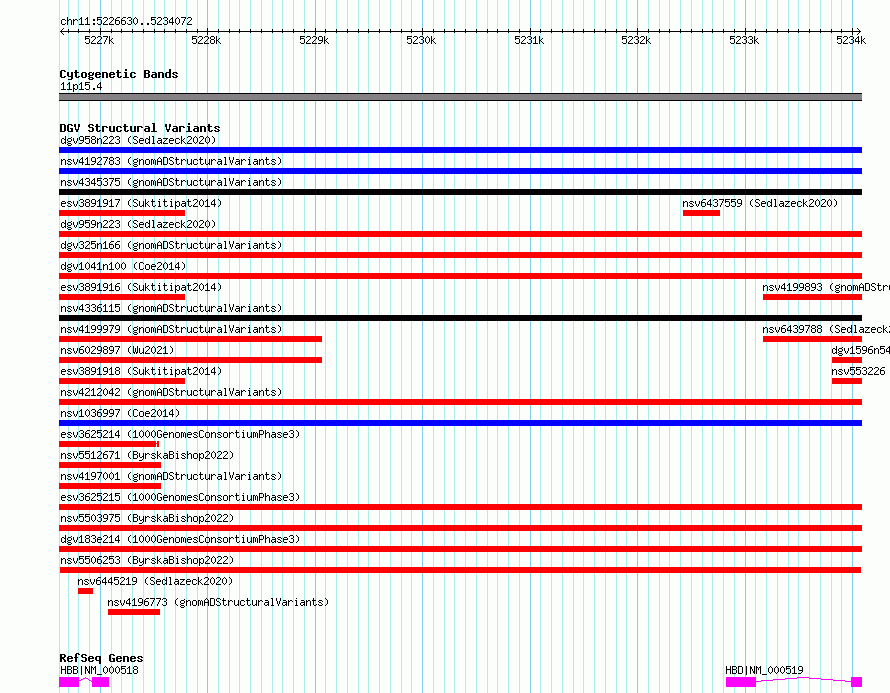Click the blue bar under dgv958n223
Image resolution: width=890 pixels, height=693 pixels.
[x=460, y=150]
